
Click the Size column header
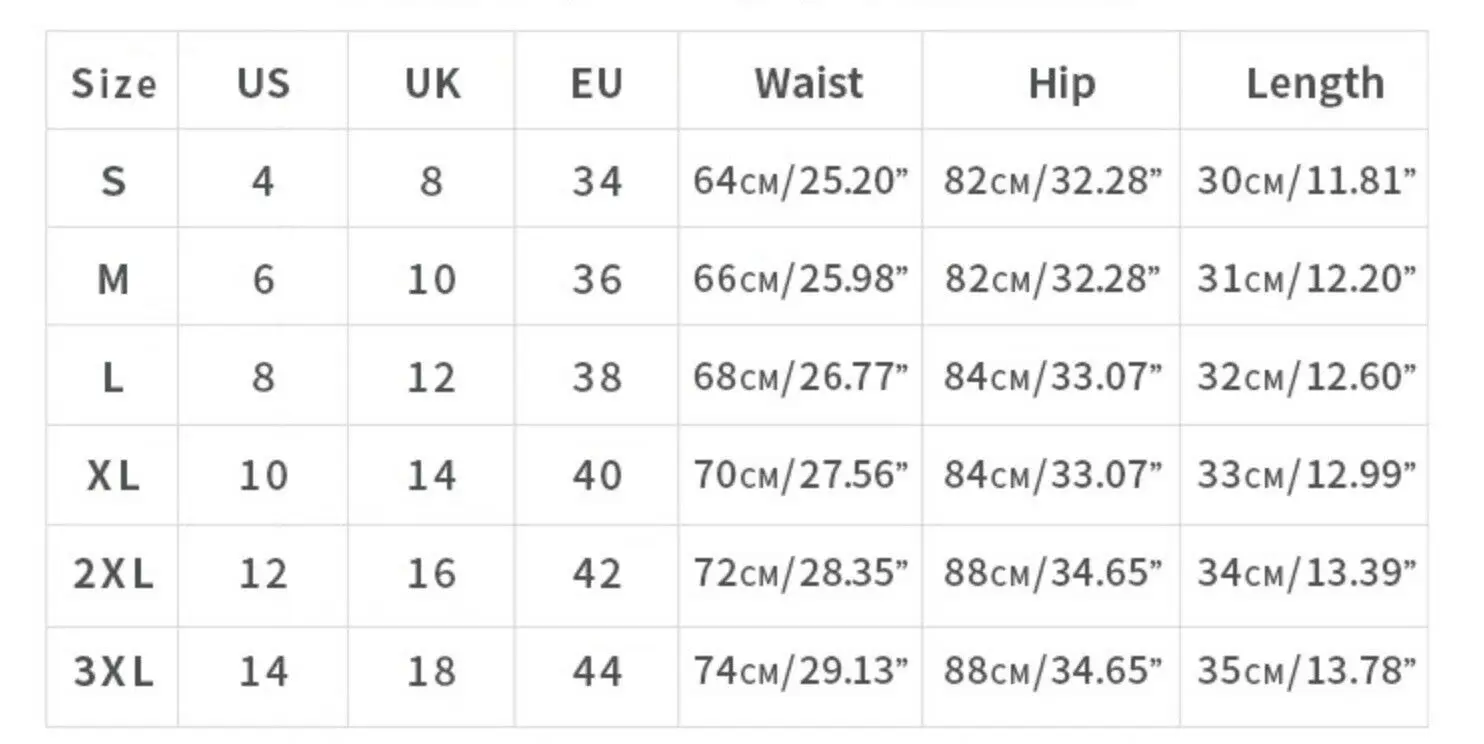(113, 83)
